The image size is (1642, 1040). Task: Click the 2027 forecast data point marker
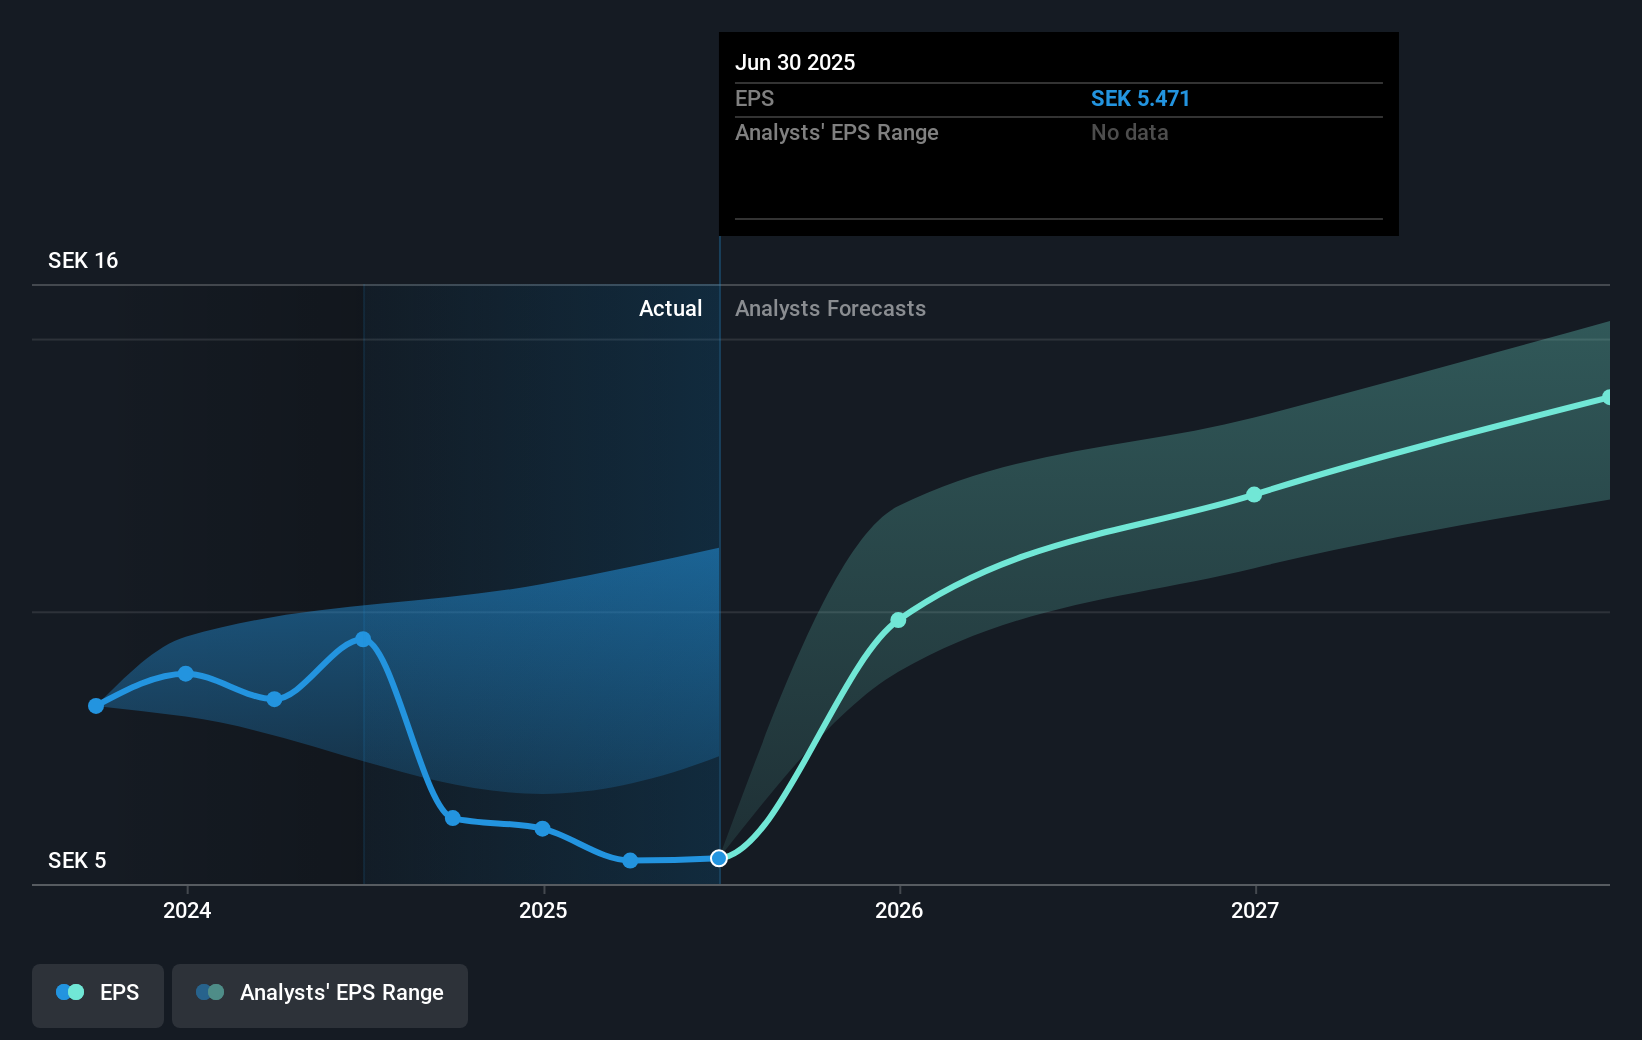pos(1254,494)
